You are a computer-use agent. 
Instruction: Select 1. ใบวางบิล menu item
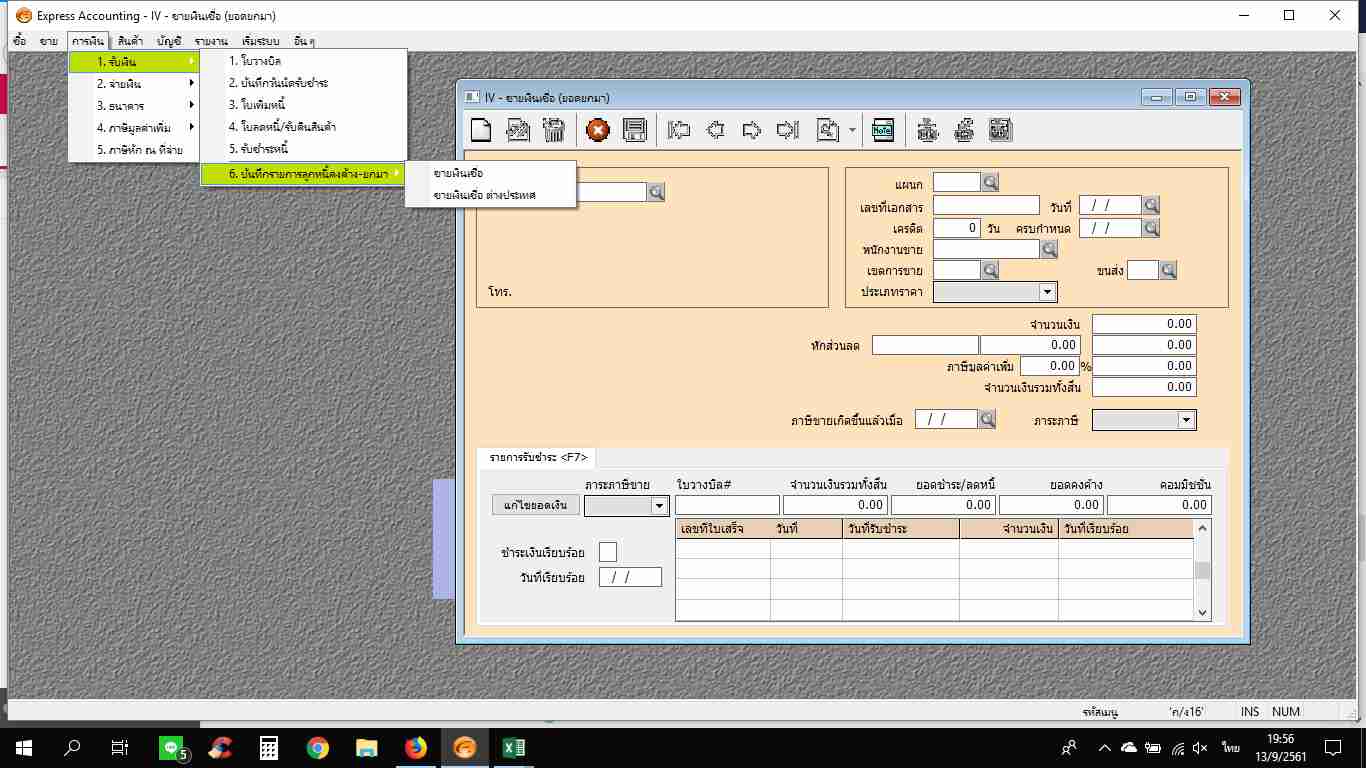304,62
